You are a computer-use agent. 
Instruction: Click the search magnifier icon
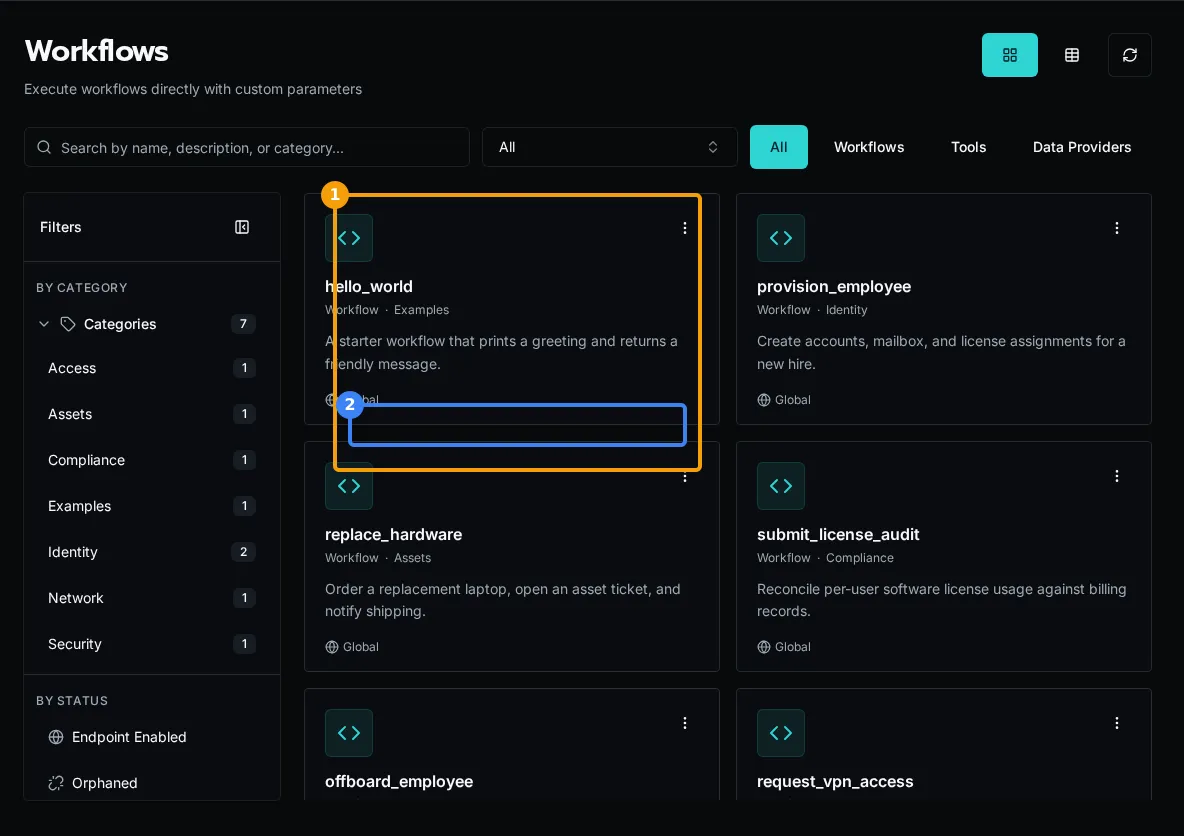(45, 147)
